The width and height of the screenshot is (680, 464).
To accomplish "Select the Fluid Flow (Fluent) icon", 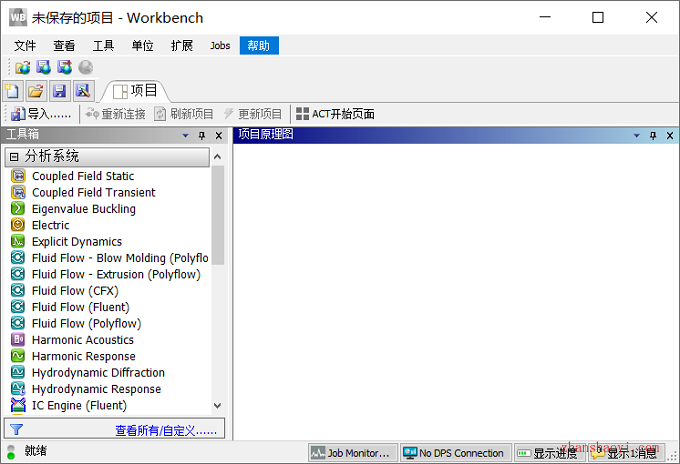I will [18, 307].
